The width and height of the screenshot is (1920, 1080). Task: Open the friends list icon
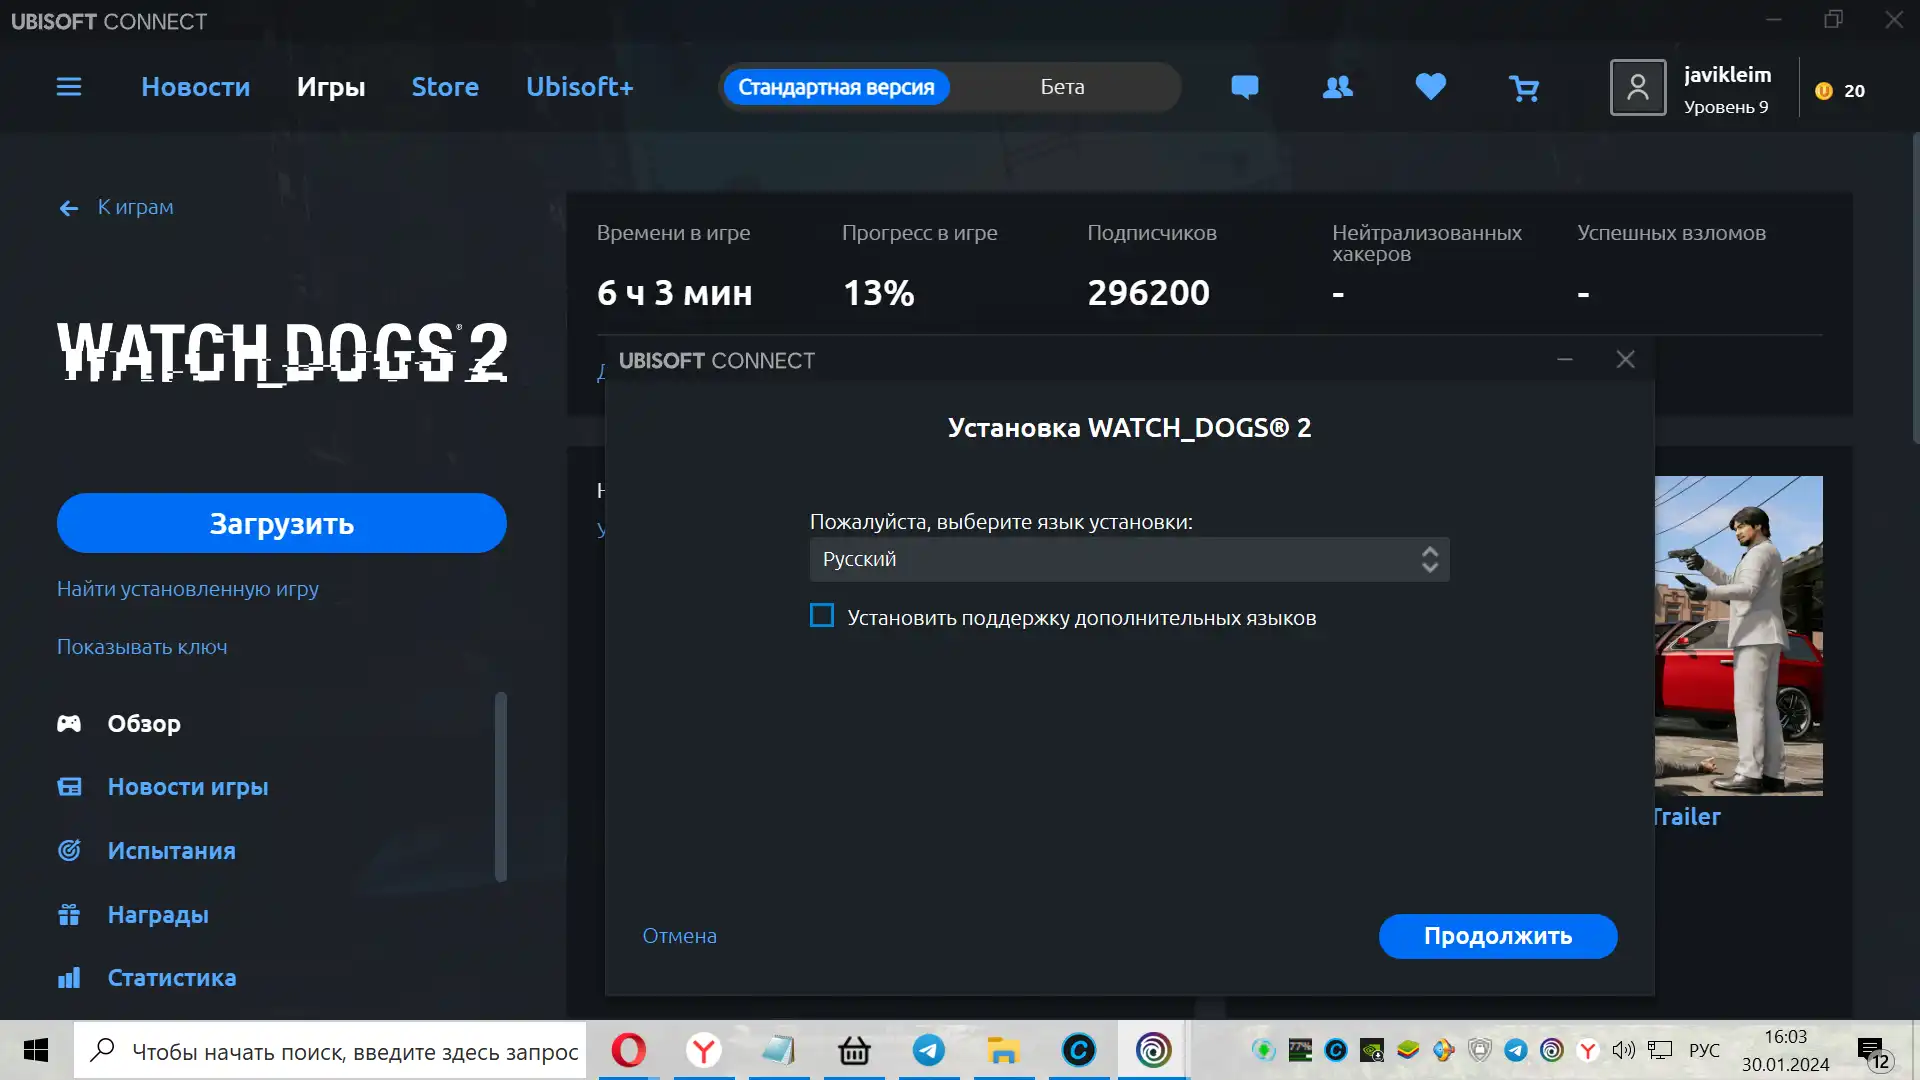click(1337, 87)
